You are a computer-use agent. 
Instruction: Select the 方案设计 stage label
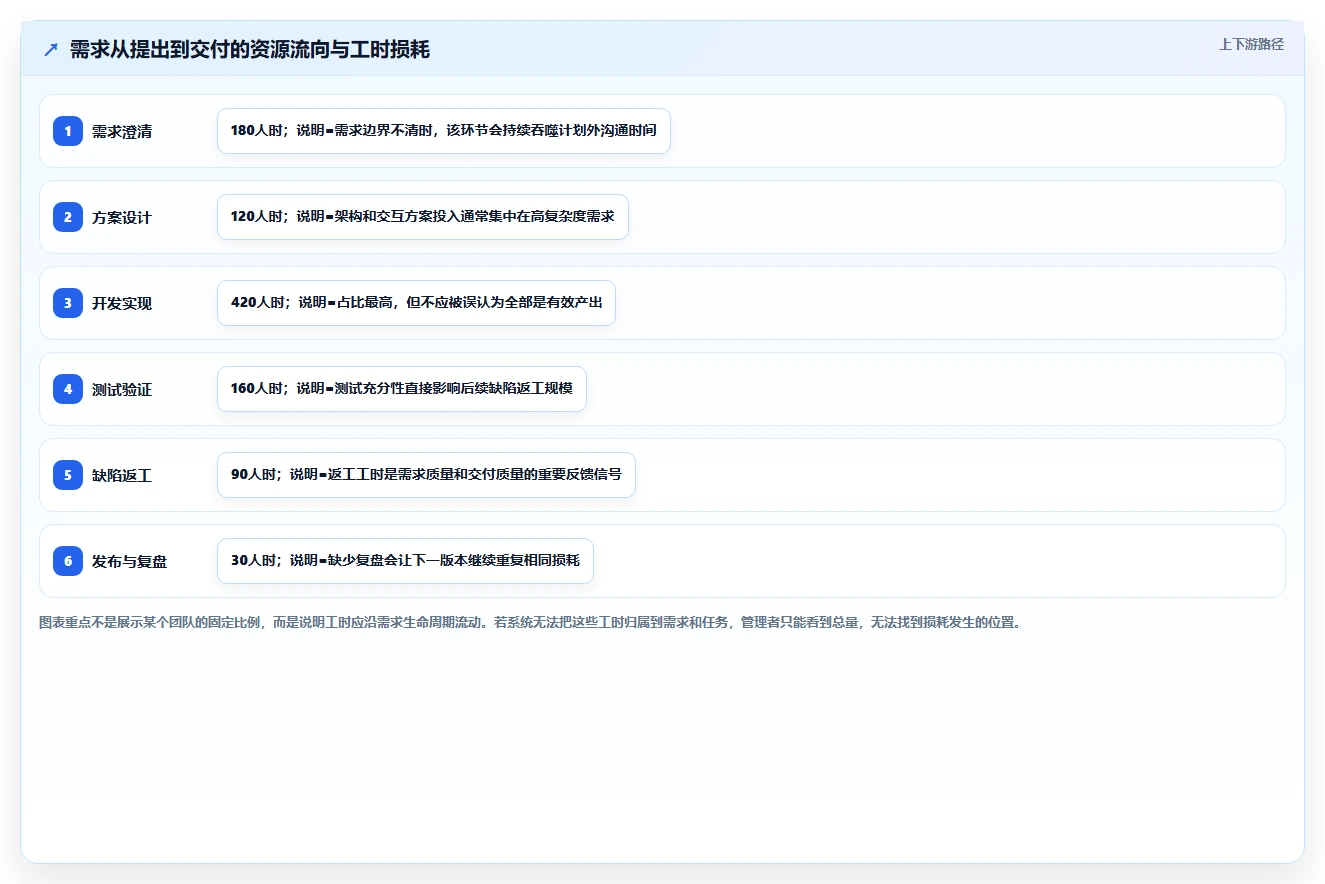coord(122,217)
